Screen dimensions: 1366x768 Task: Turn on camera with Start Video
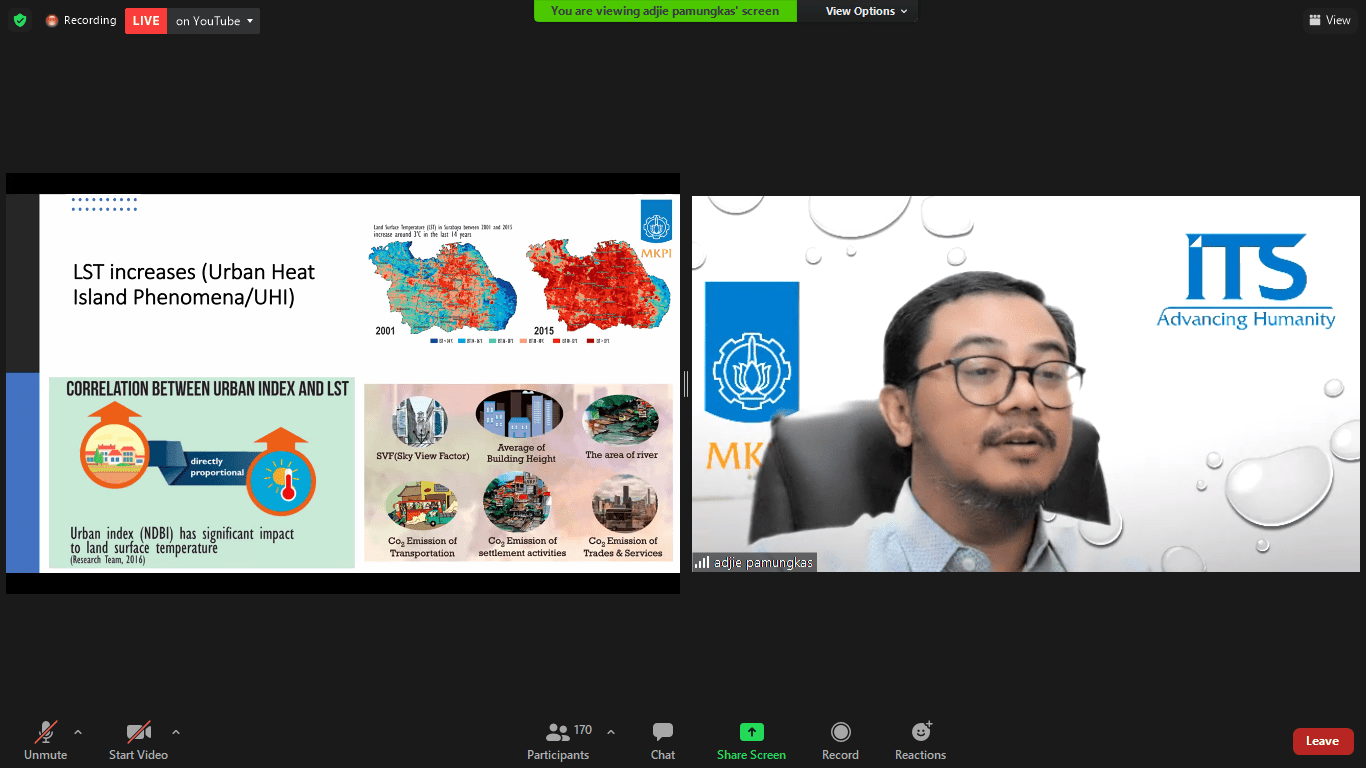(x=138, y=741)
